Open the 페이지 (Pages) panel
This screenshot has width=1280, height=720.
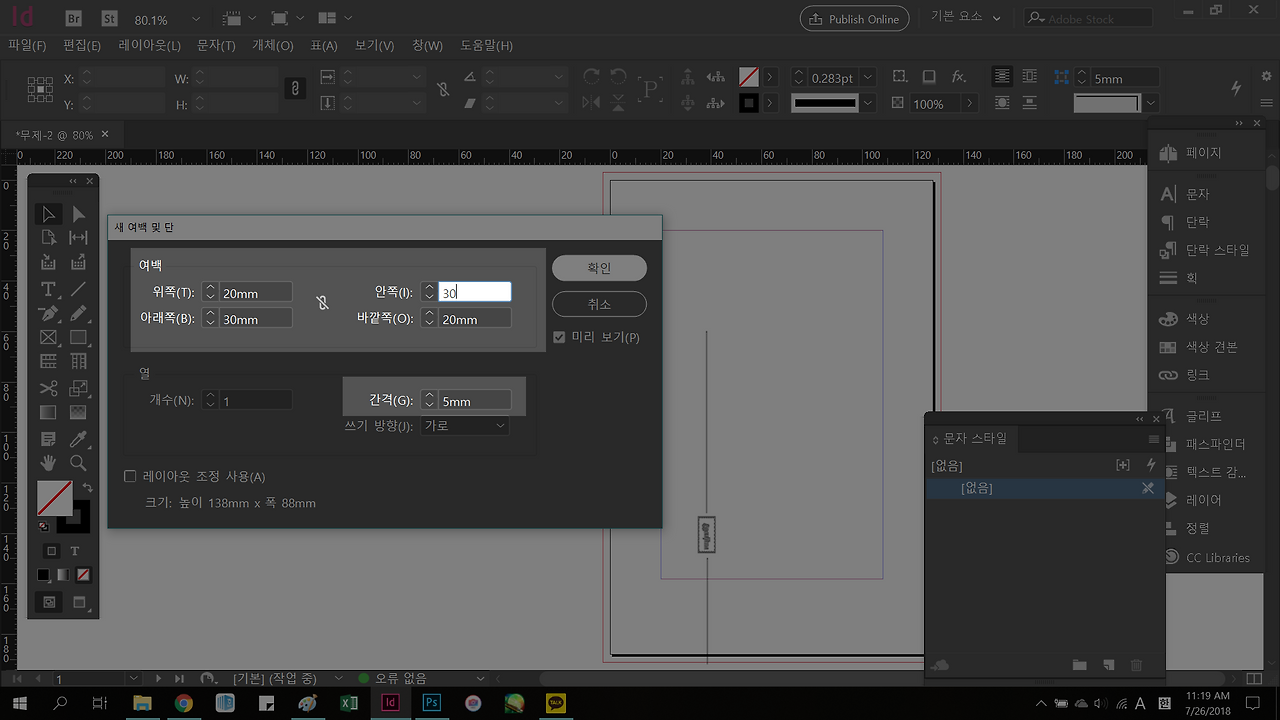click(1203, 153)
